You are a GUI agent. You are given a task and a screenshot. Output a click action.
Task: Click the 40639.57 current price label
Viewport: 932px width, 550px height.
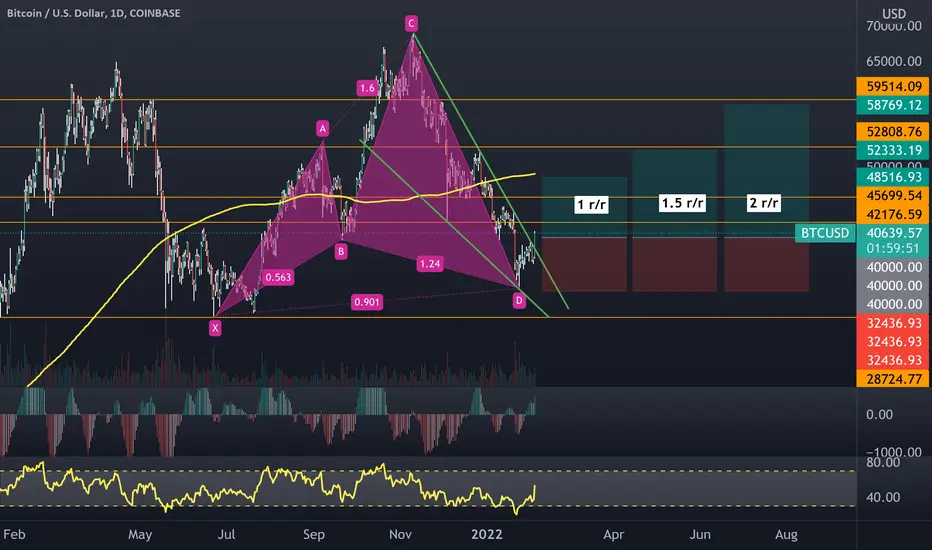[x=894, y=233]
